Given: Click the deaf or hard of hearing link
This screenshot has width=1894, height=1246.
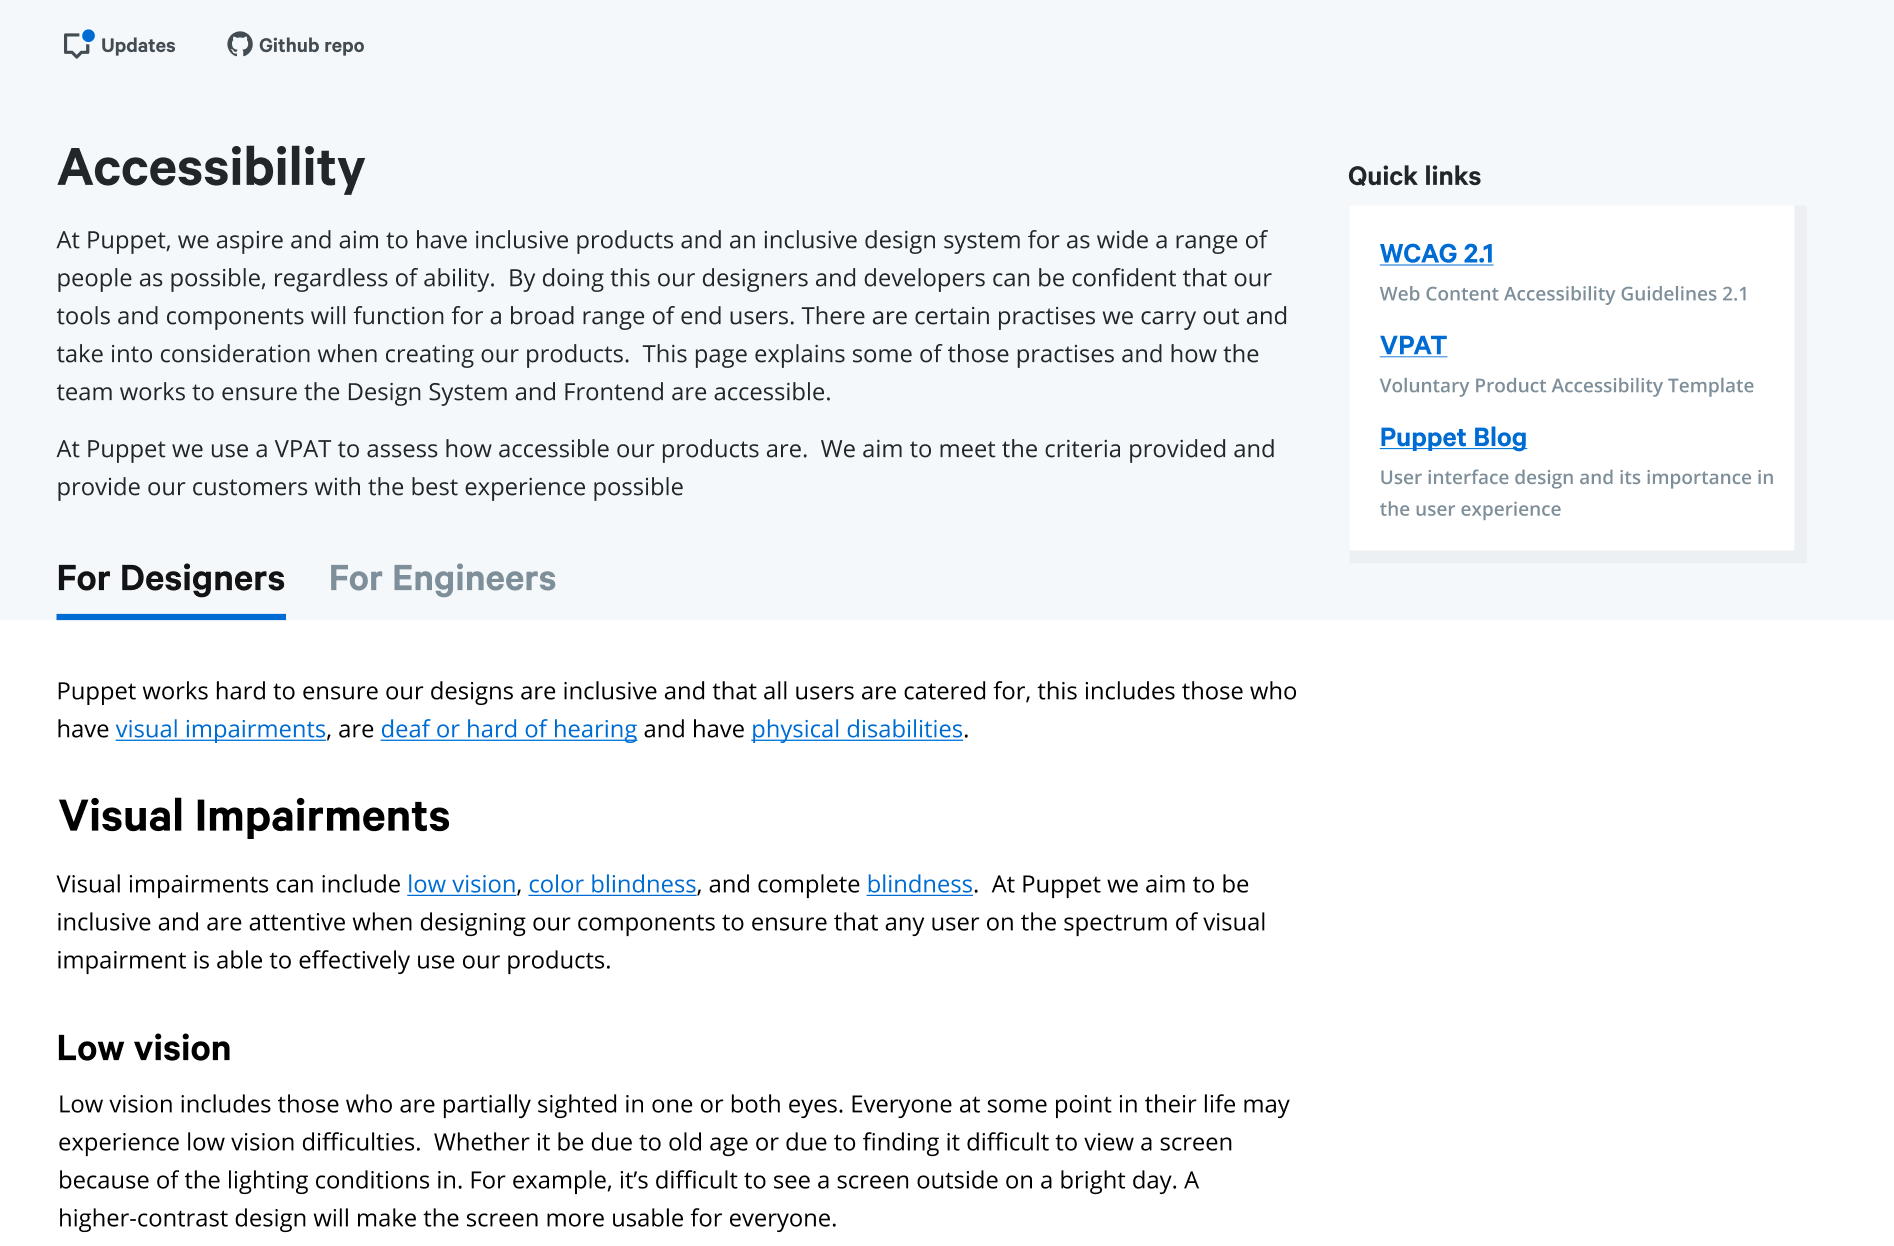Looking at the screenshot, I should tap(509, 730).
